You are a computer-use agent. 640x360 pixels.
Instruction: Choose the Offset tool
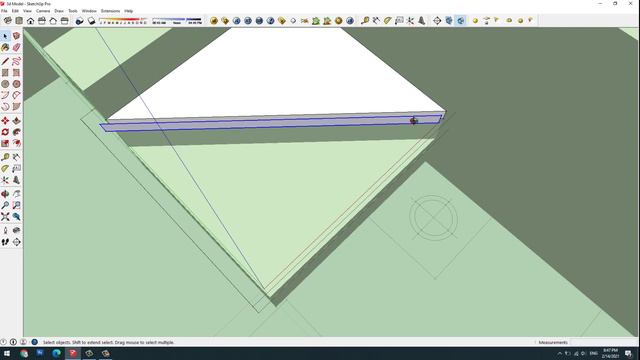pyautogui.click(x=16, y=143)
